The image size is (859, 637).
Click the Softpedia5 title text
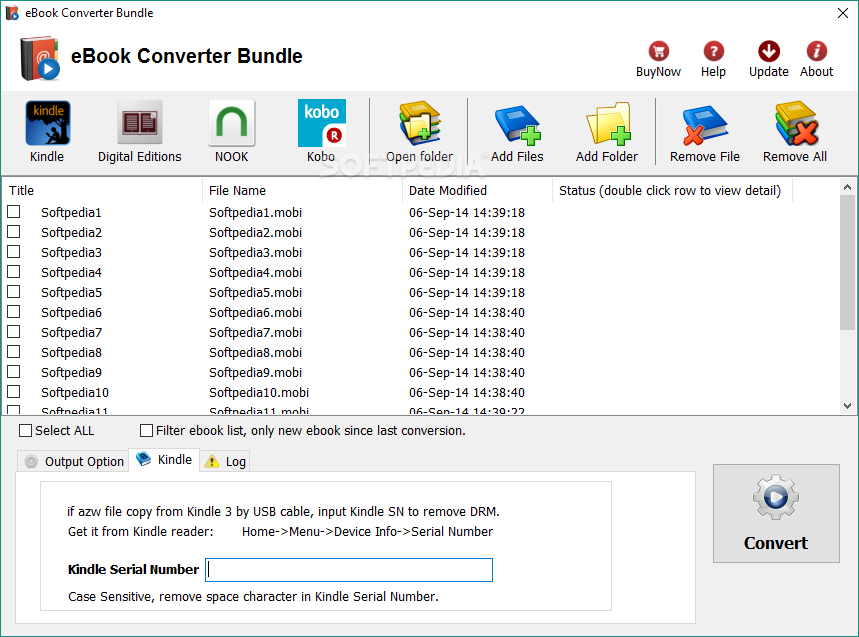coord(71,292)
